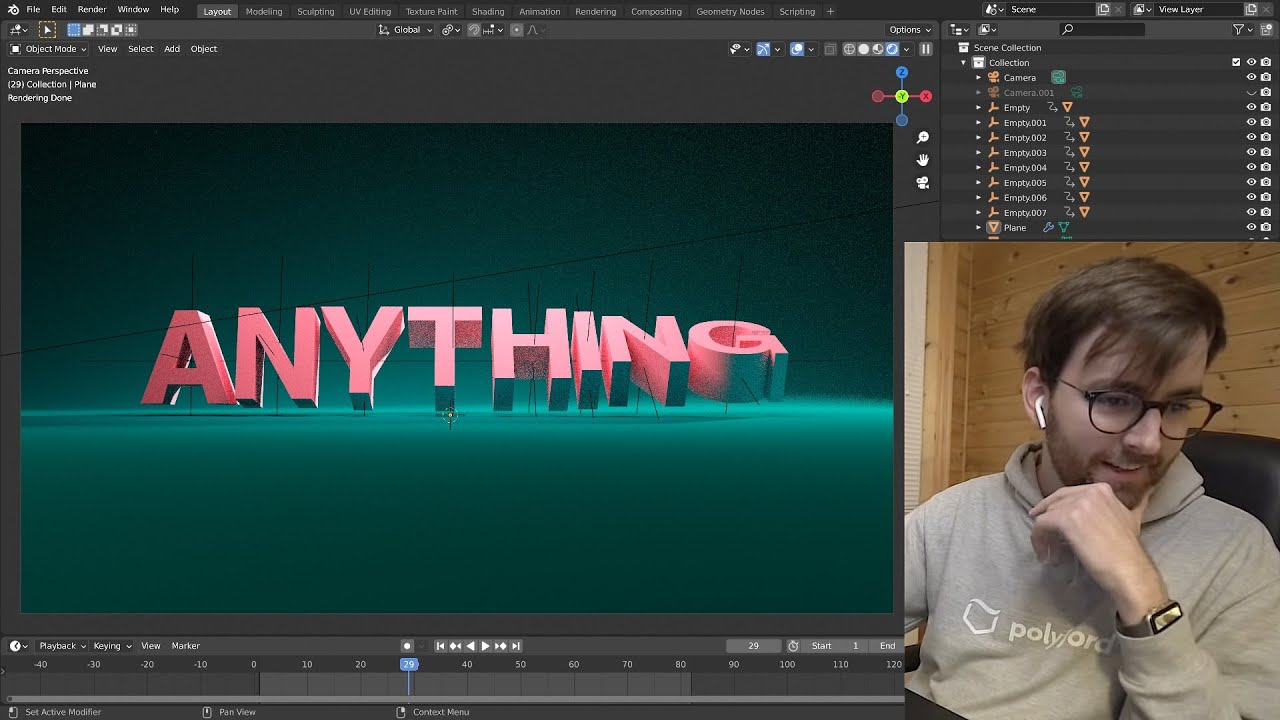
Task: Click the pan view hand icon
Action: (922, 160)
